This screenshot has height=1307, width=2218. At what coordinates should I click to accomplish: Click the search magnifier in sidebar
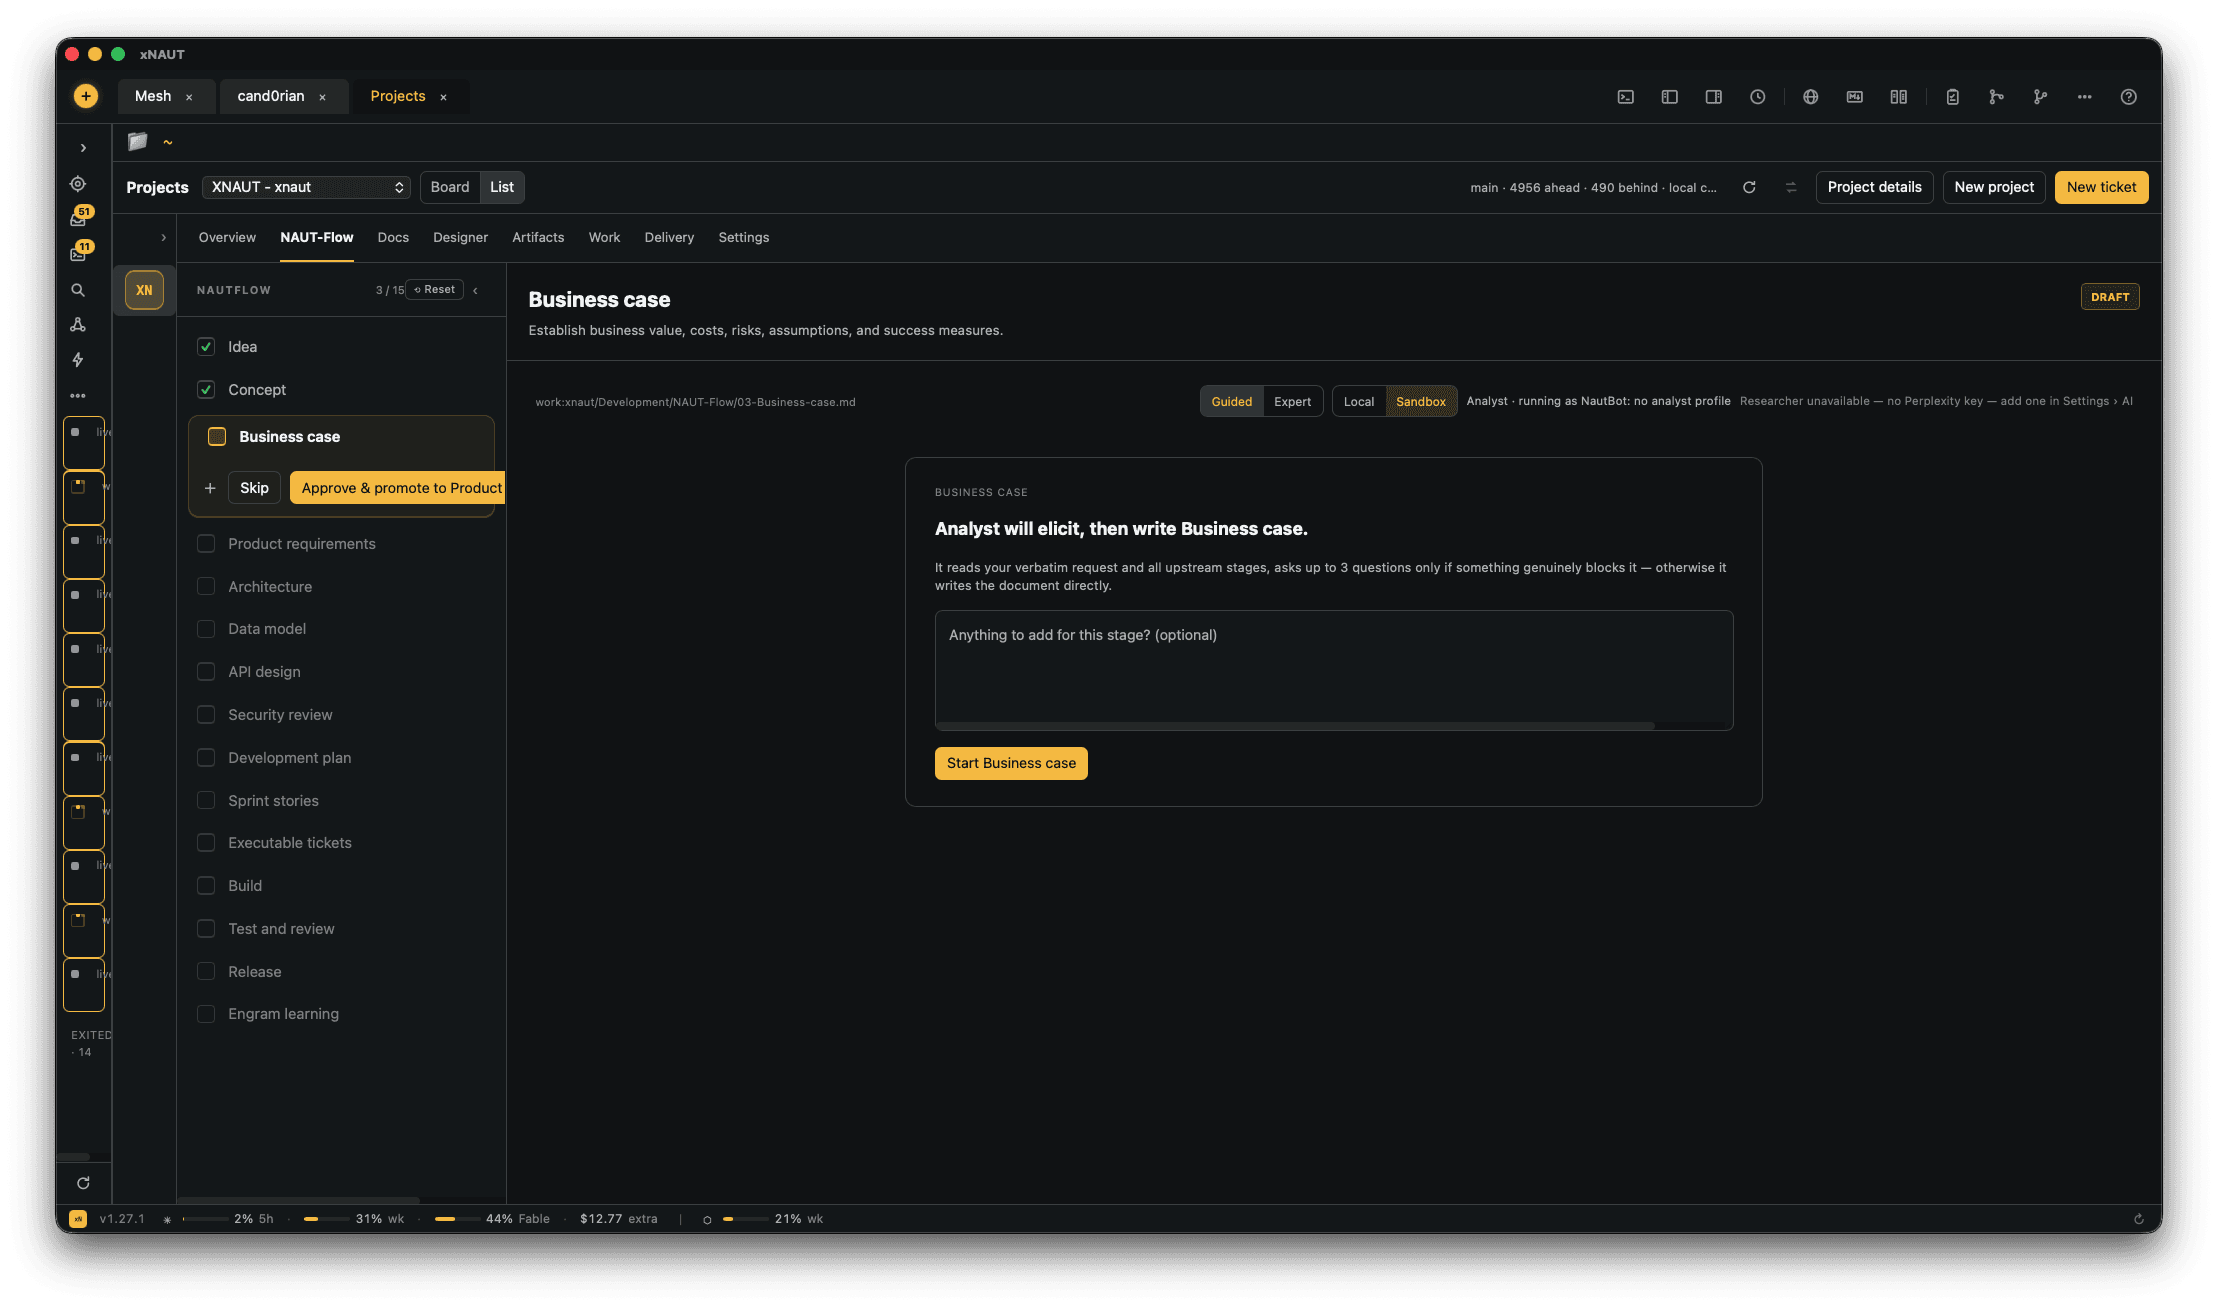pyautogui.click(x=78, y=290)
